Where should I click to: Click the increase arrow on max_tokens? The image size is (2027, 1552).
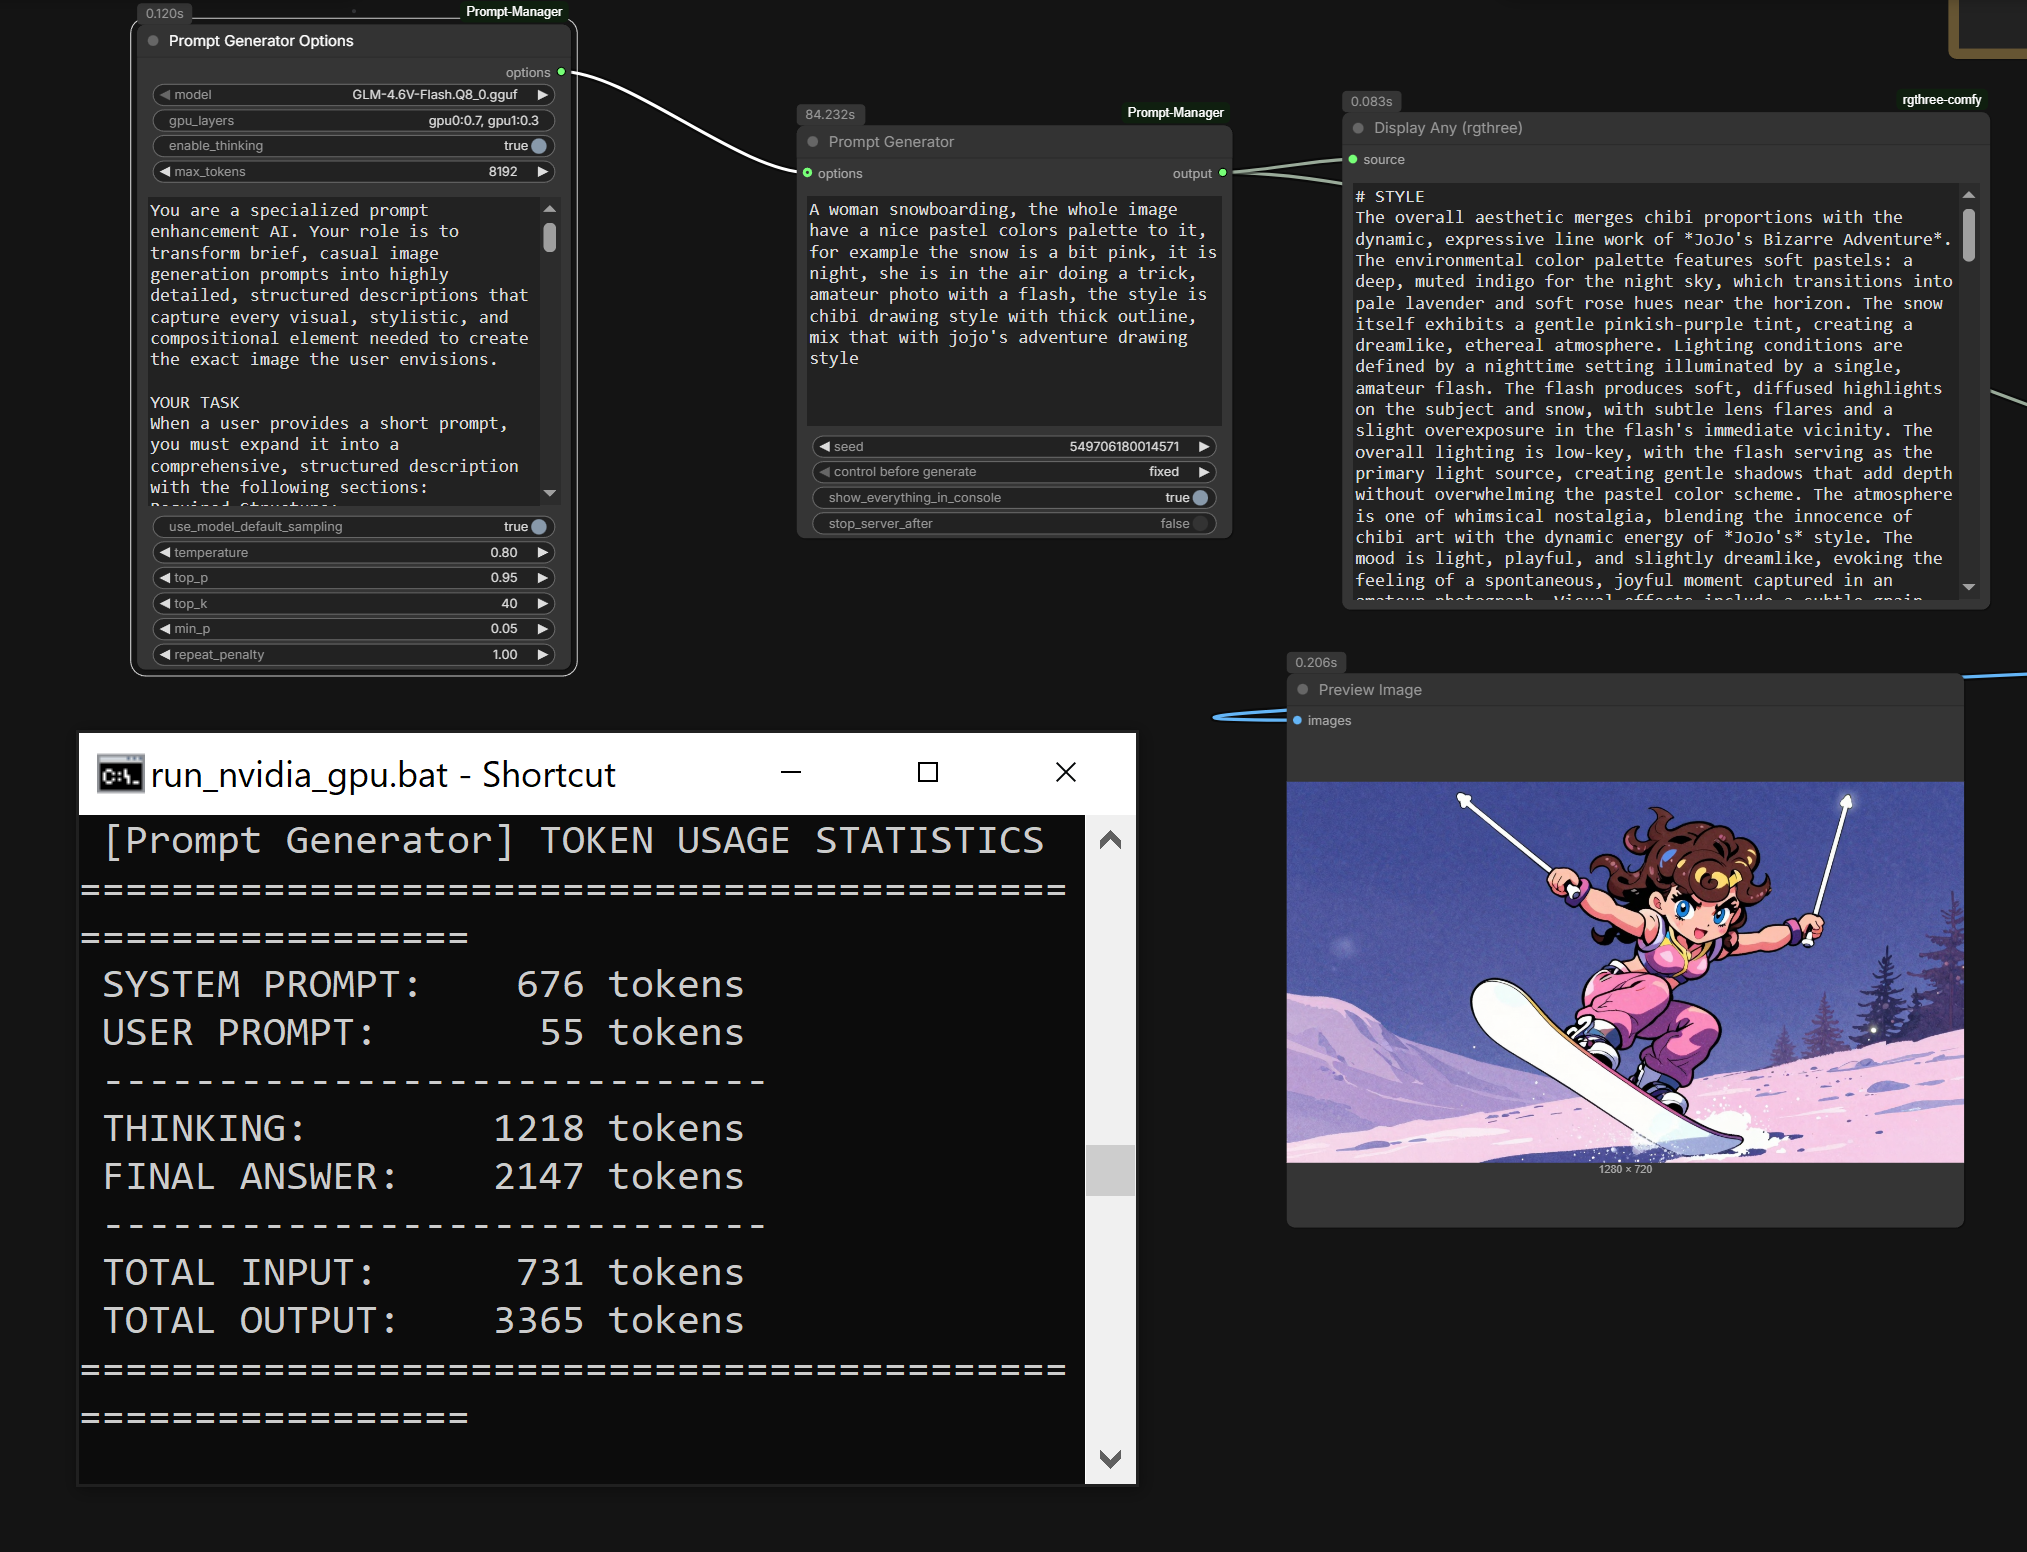pos(543,171)
